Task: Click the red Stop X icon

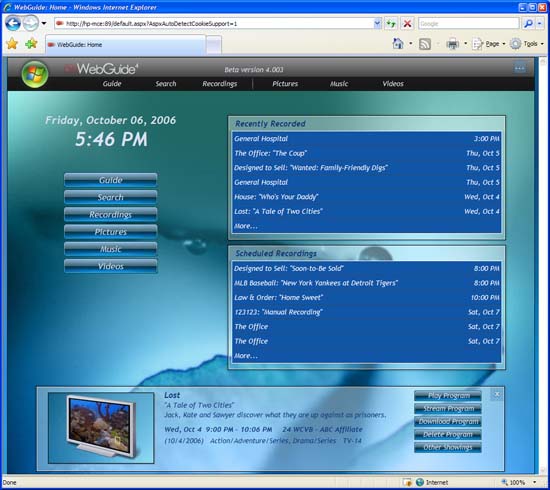Action: 407,24
